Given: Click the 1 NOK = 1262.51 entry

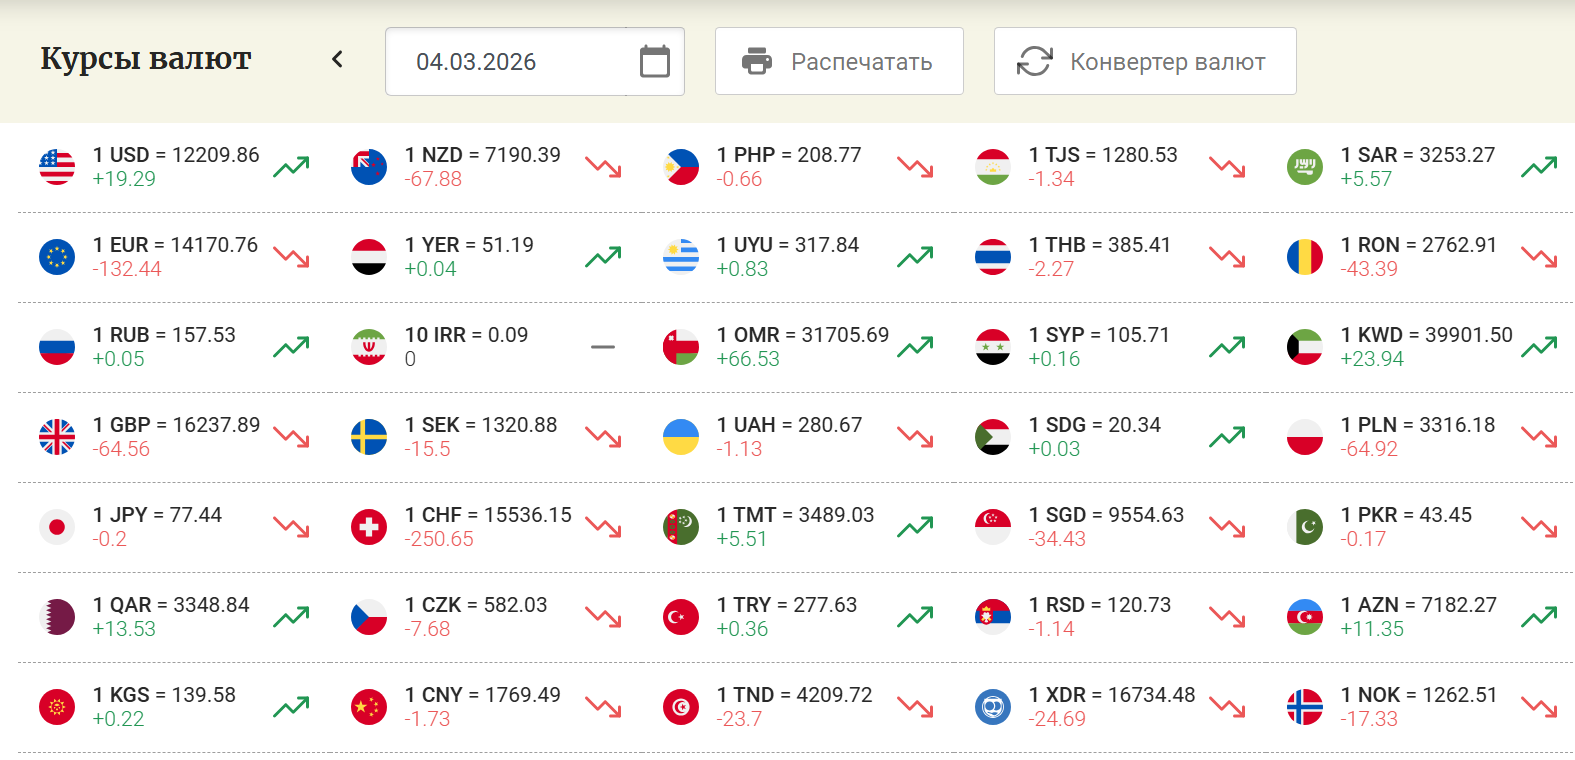Looking at the screenshot, I should click(1419, 695).
